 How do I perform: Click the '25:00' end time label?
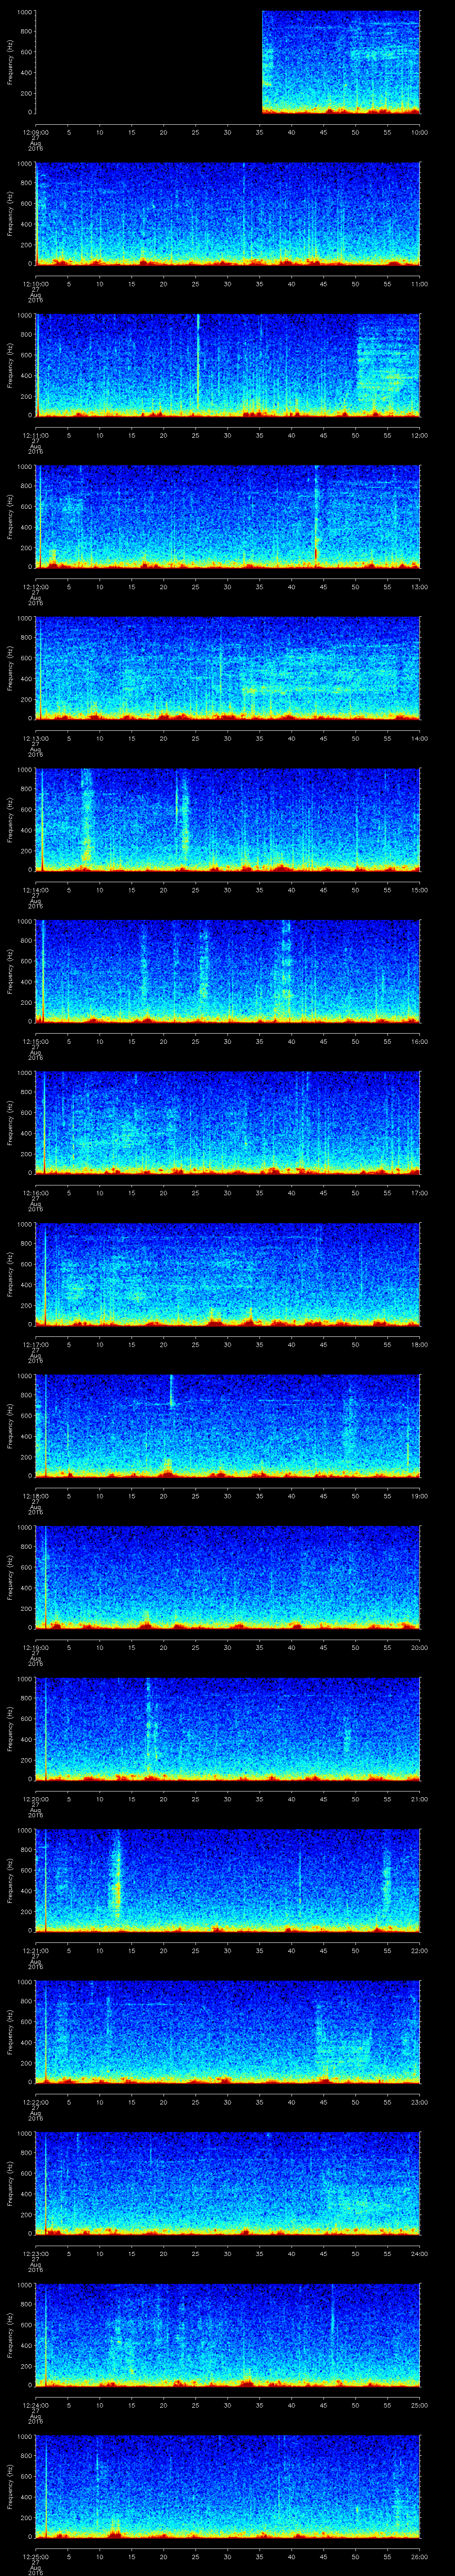(420, 2405)
